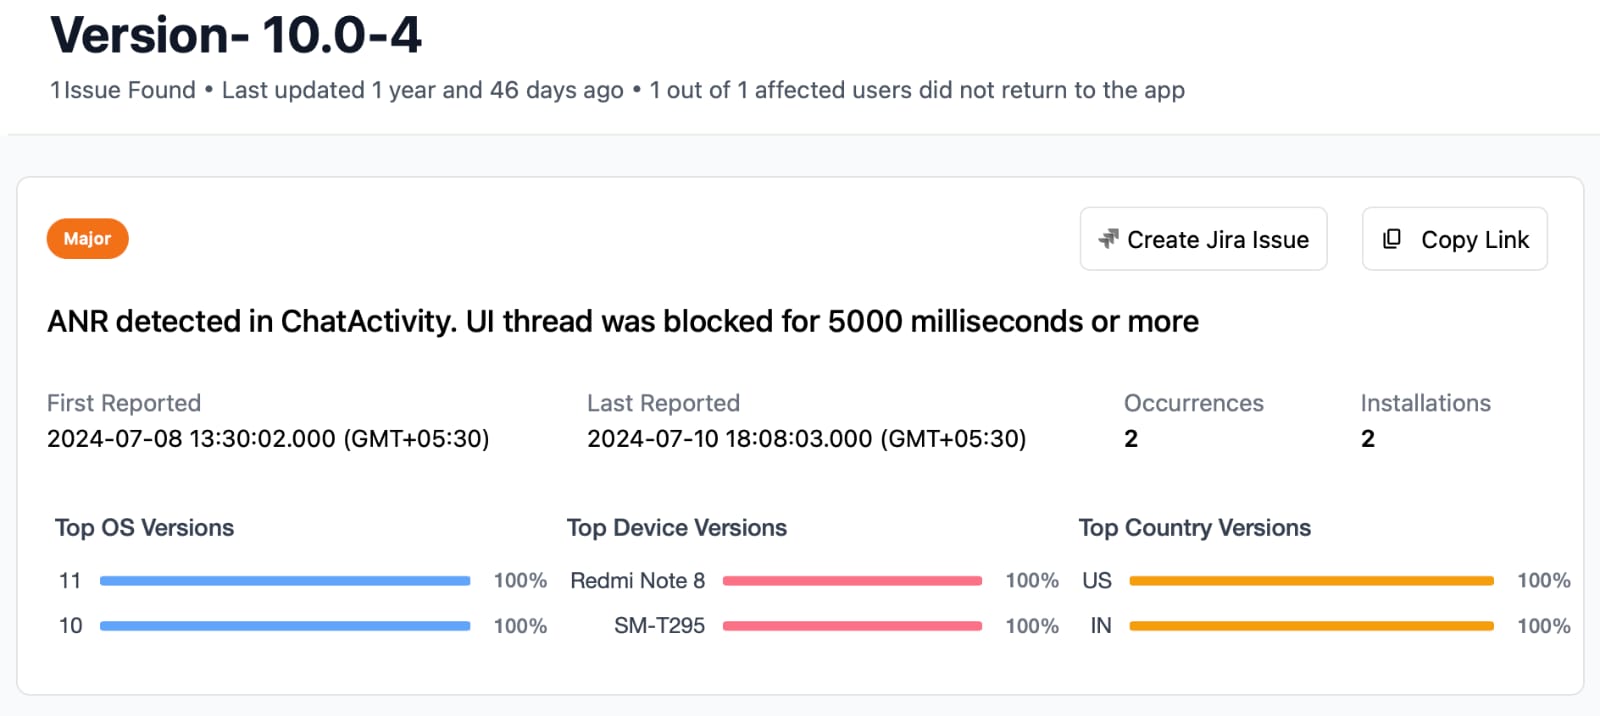Click the Redmi Note 8 device bar
The height and width of the screenshot is (716, 1600).
[851, 580]
